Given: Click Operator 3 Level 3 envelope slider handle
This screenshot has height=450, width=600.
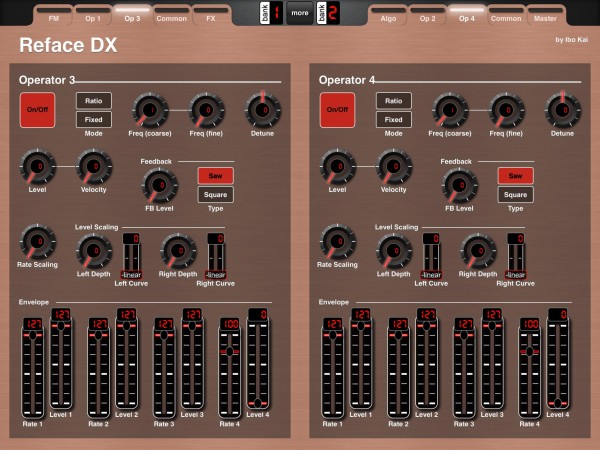Looking at the screenshot, I should point(192,326).
